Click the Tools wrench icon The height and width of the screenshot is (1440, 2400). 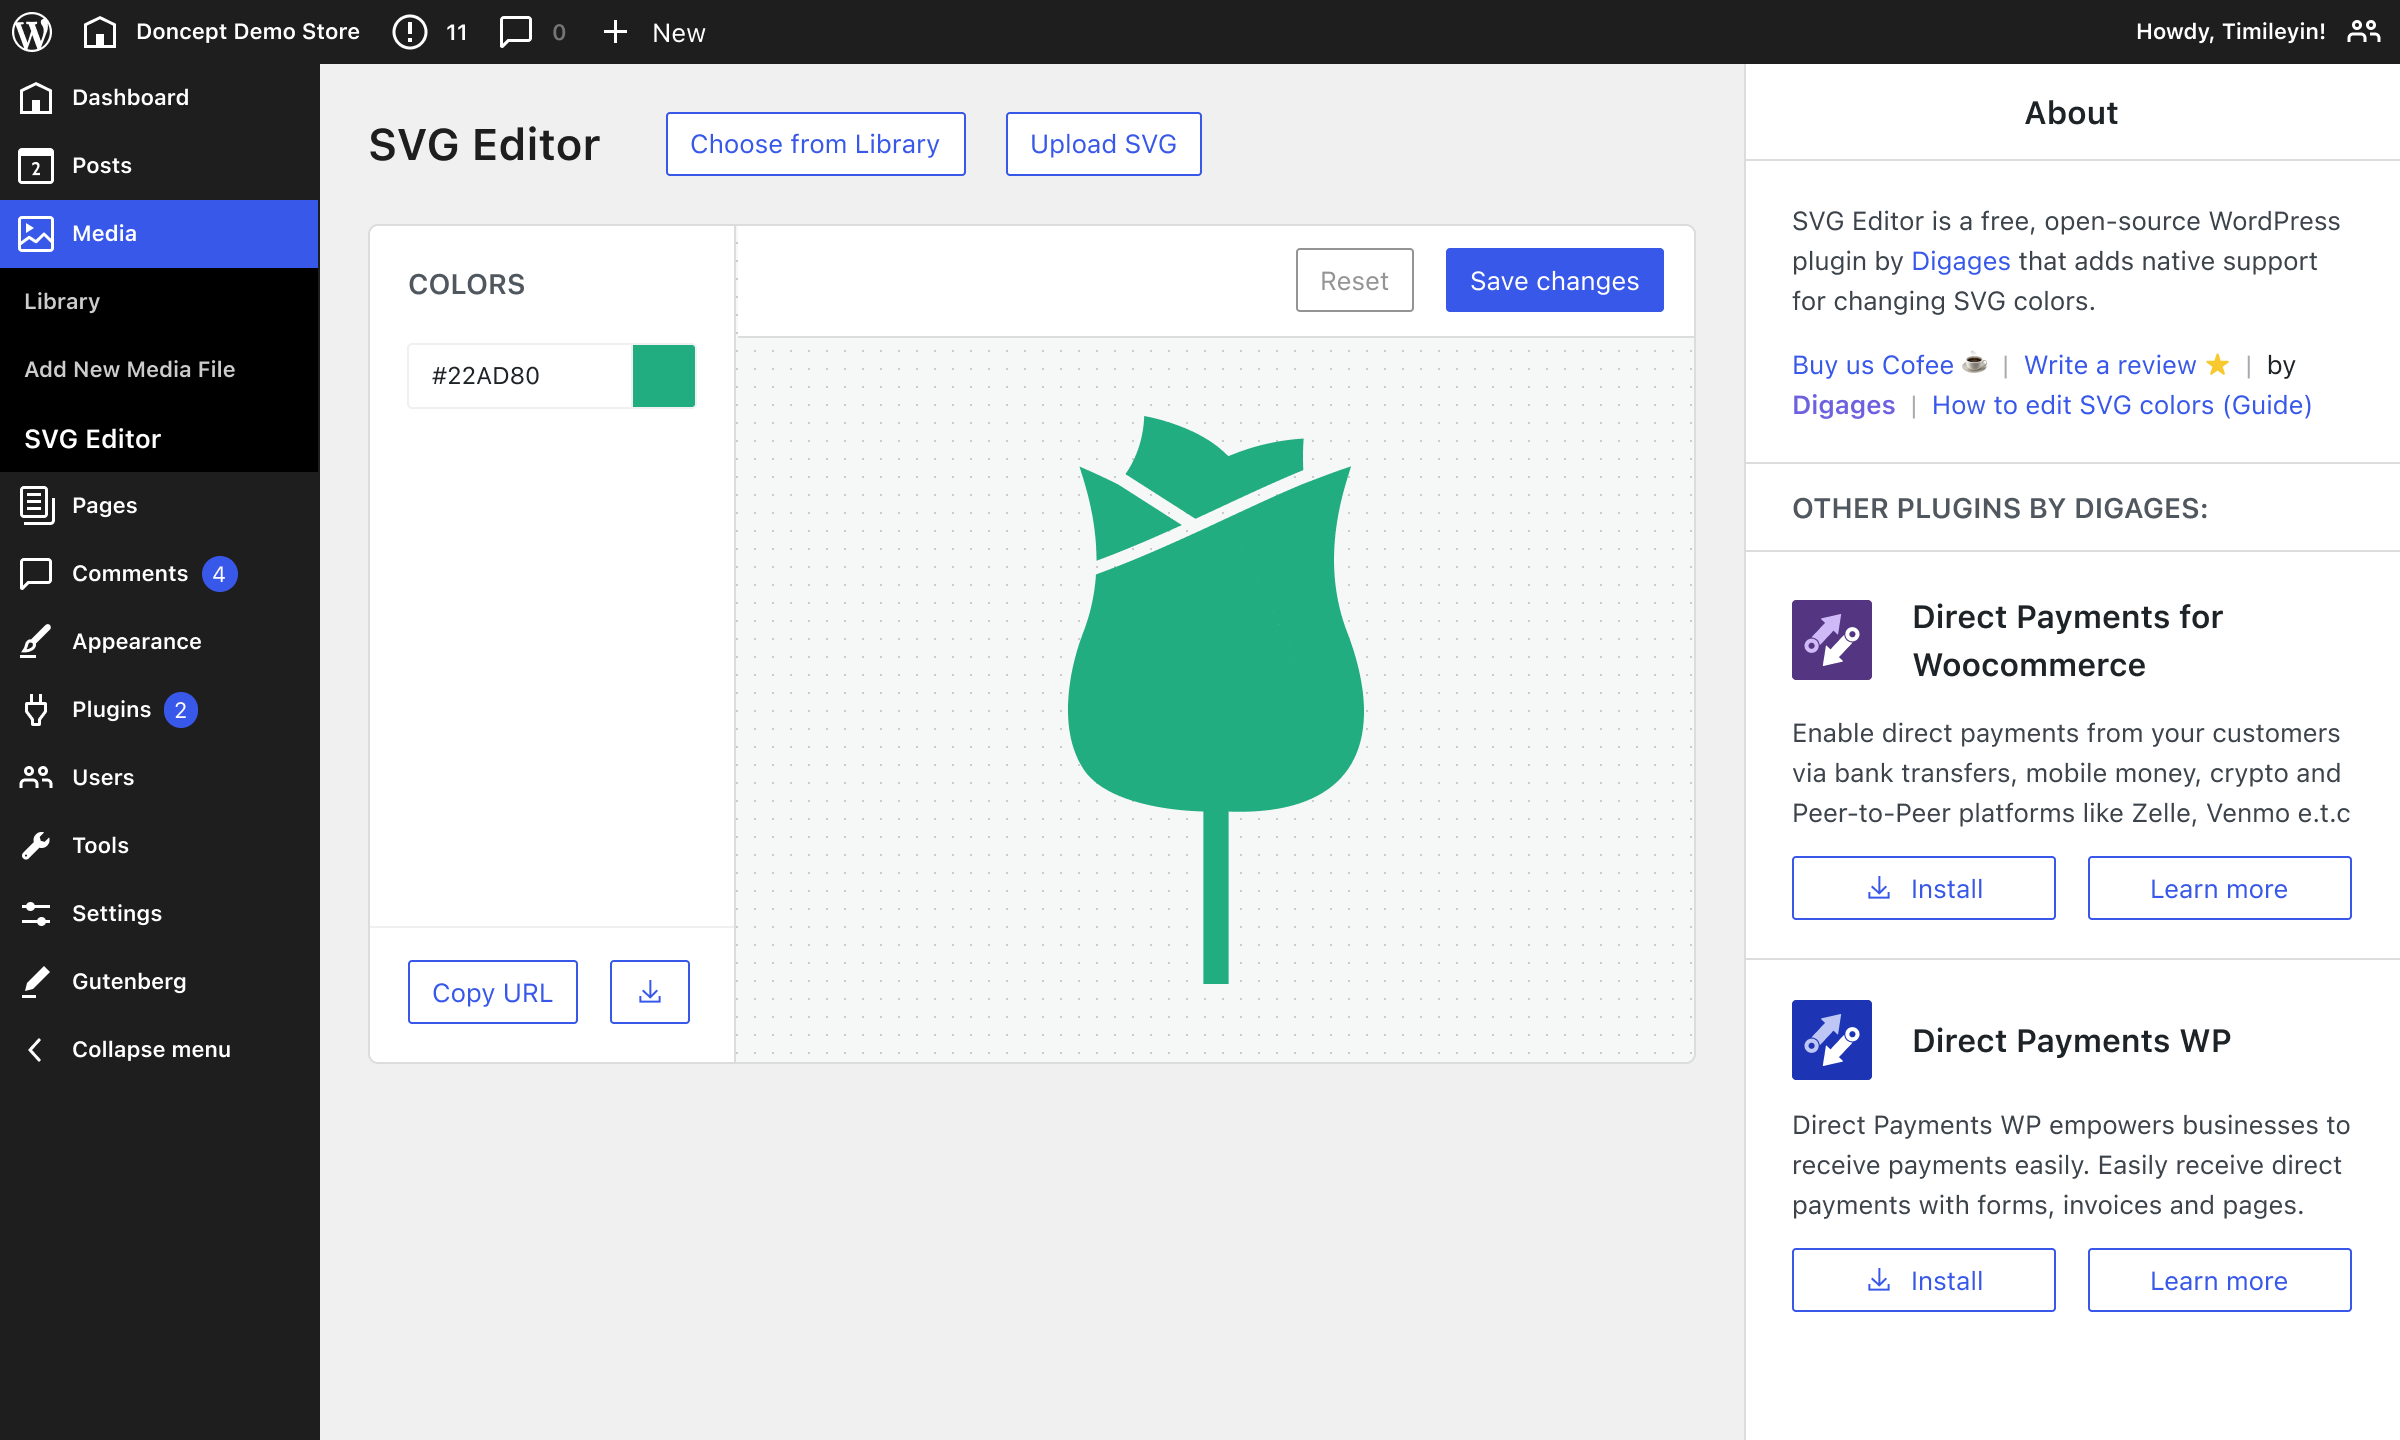tap(36, 846)
